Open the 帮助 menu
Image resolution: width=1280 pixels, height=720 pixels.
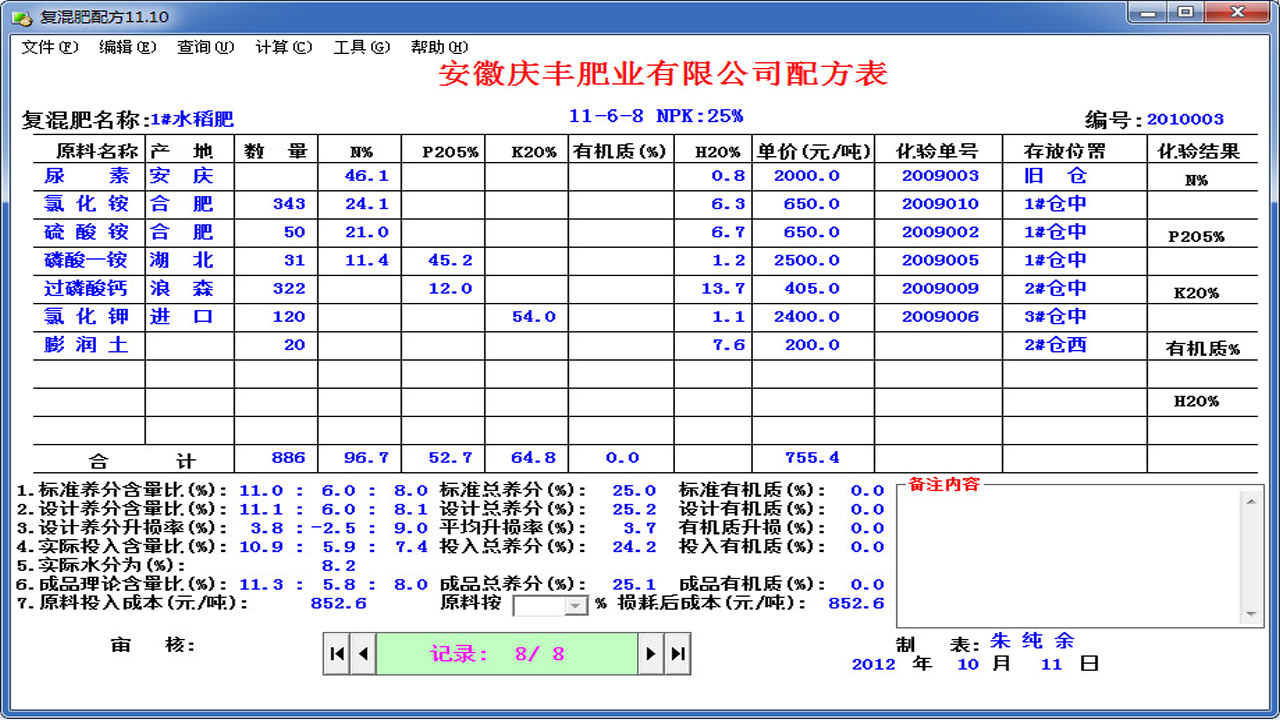[x=440, y=47]
